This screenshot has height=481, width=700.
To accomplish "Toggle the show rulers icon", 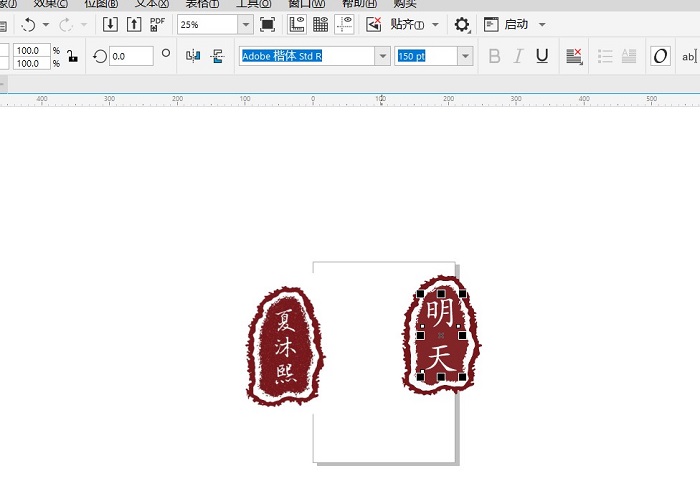I will pos(296,24).
